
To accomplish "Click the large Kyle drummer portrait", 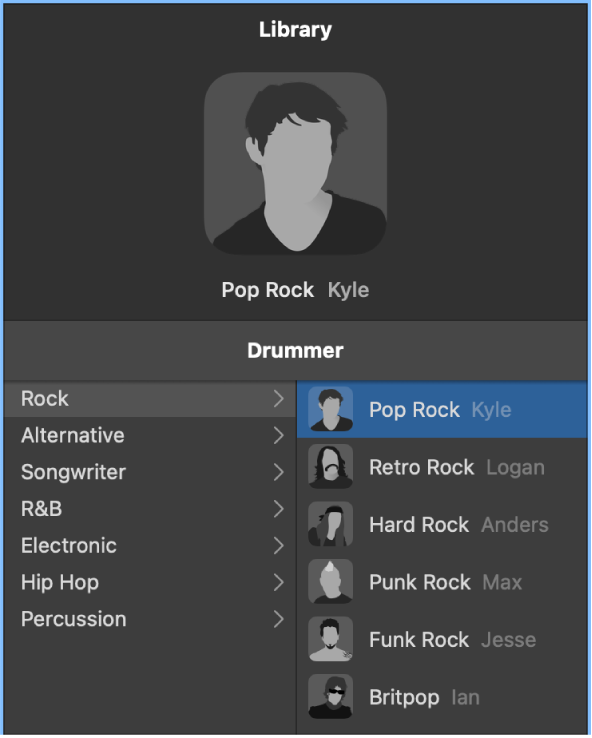I will coord(296,163).
